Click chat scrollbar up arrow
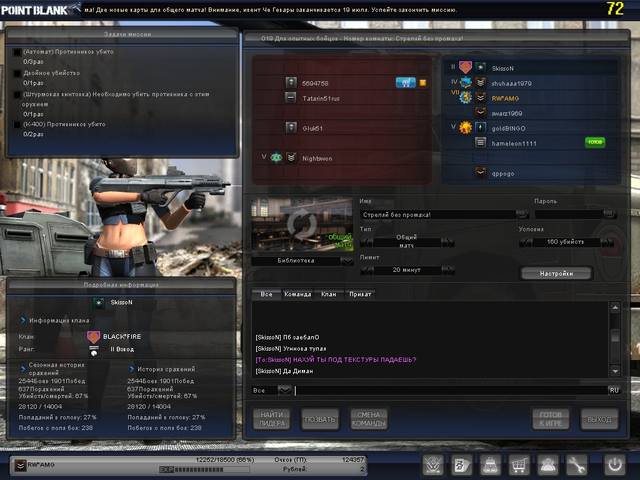Viewport: 640px width, 480px height. click(615, 307)
